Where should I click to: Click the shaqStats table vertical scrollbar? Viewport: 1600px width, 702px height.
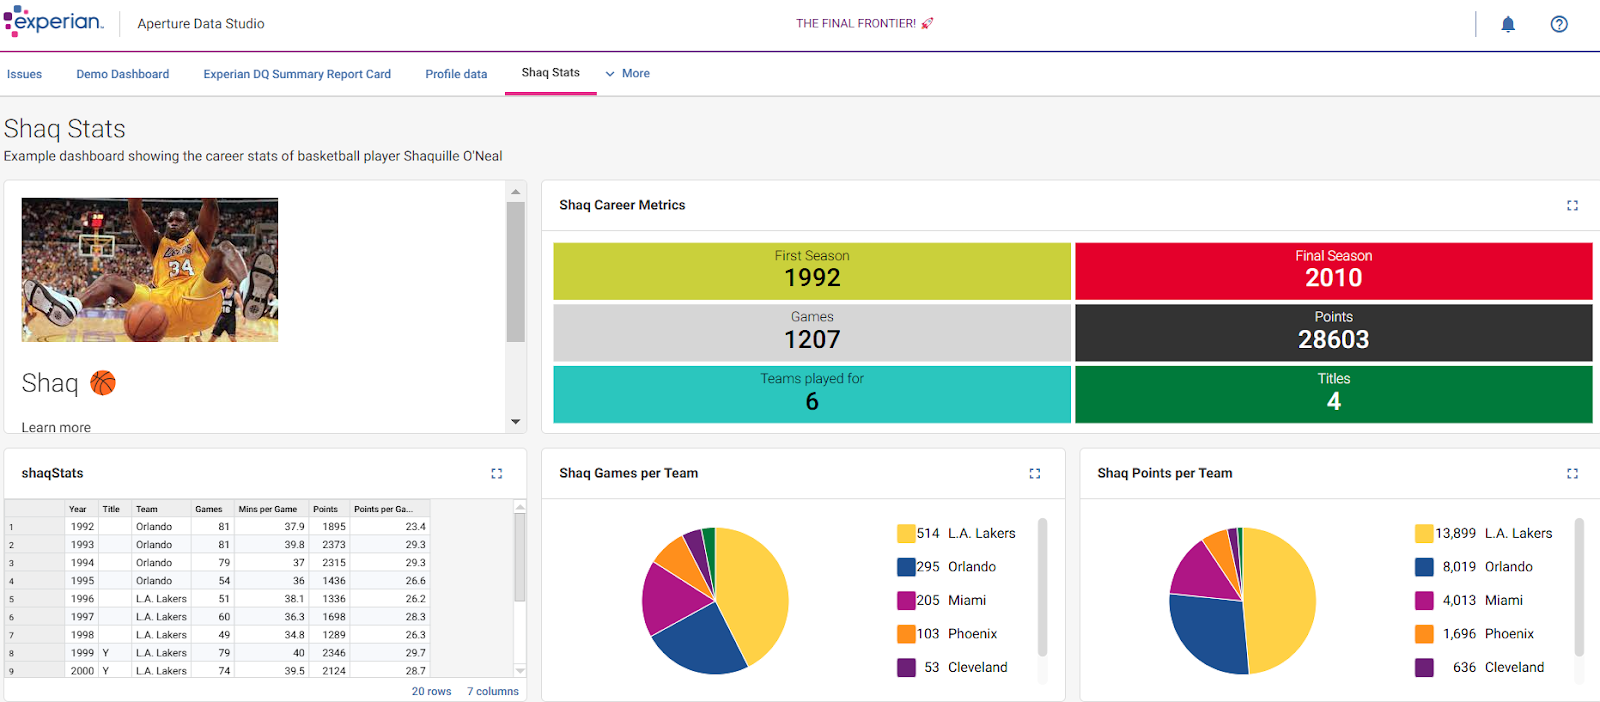click(520, 557)
